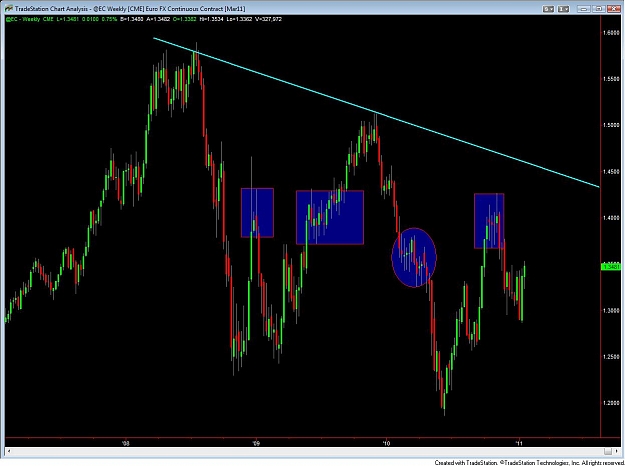The height and width of the screenshot is (466, 625).
Task: Click the 1.3000 price axis label
Action: 612,310
